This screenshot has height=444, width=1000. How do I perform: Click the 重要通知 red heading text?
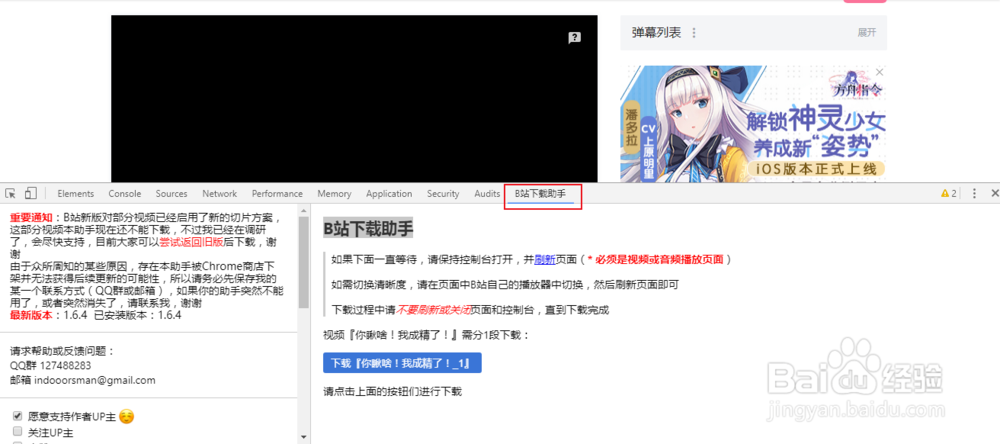[32, 218]
